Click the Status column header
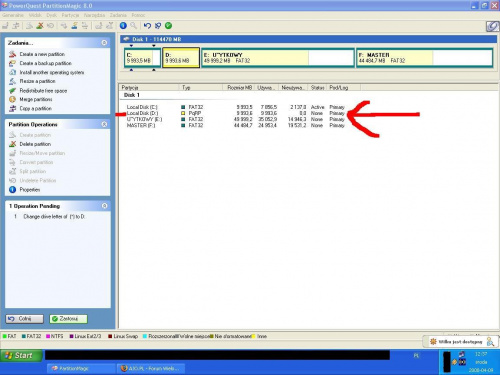500x375 pixels. click(x=317, y=87)
